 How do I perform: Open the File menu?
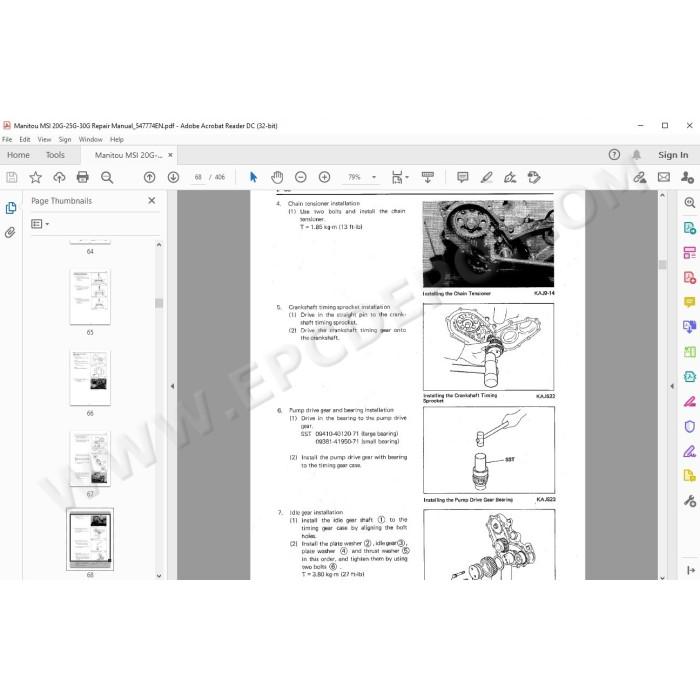(7, 139)
